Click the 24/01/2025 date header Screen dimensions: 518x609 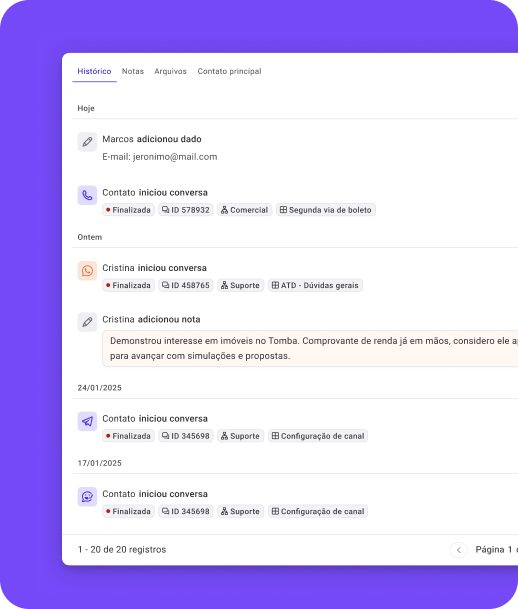(x=99, y=388)
